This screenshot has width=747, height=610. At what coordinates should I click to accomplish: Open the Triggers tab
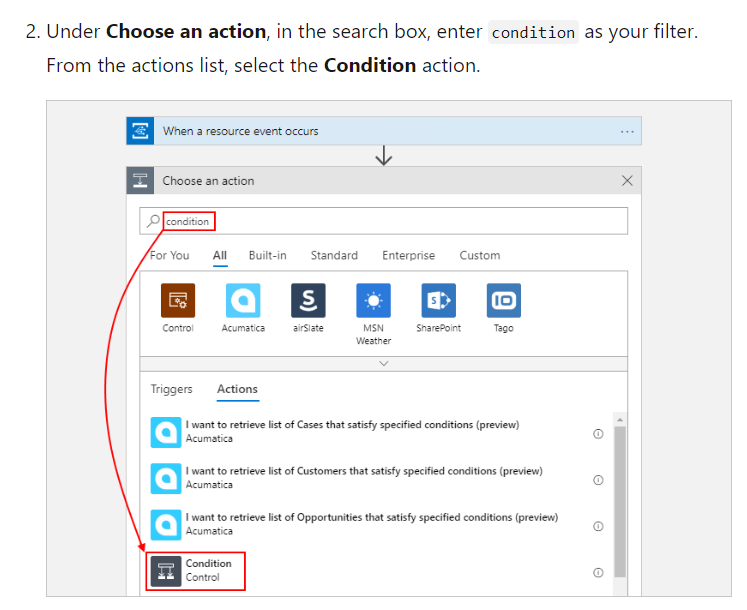172,389
